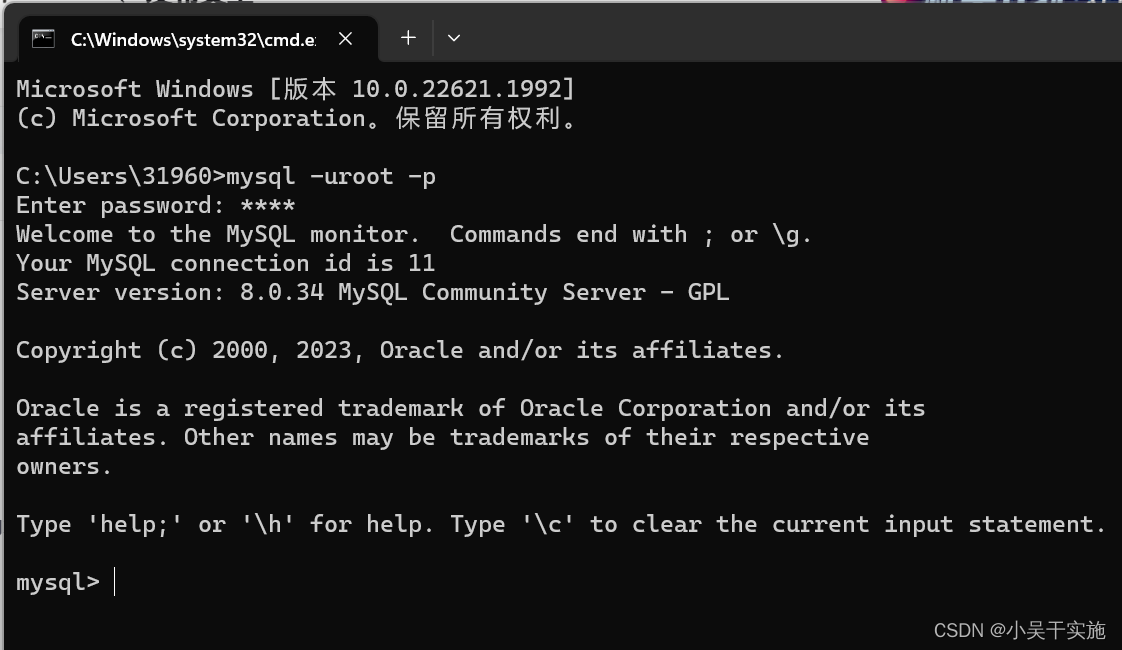Click the Oracle copyright line text
1122x650 pixels.
[x=398, y=349]
